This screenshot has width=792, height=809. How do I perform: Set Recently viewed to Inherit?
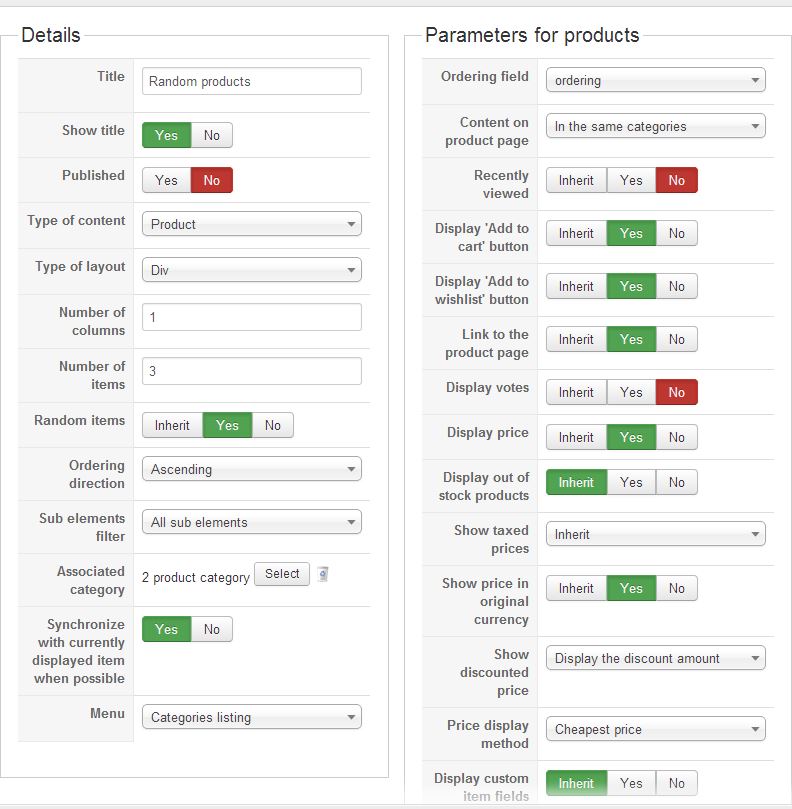[576, 180]
